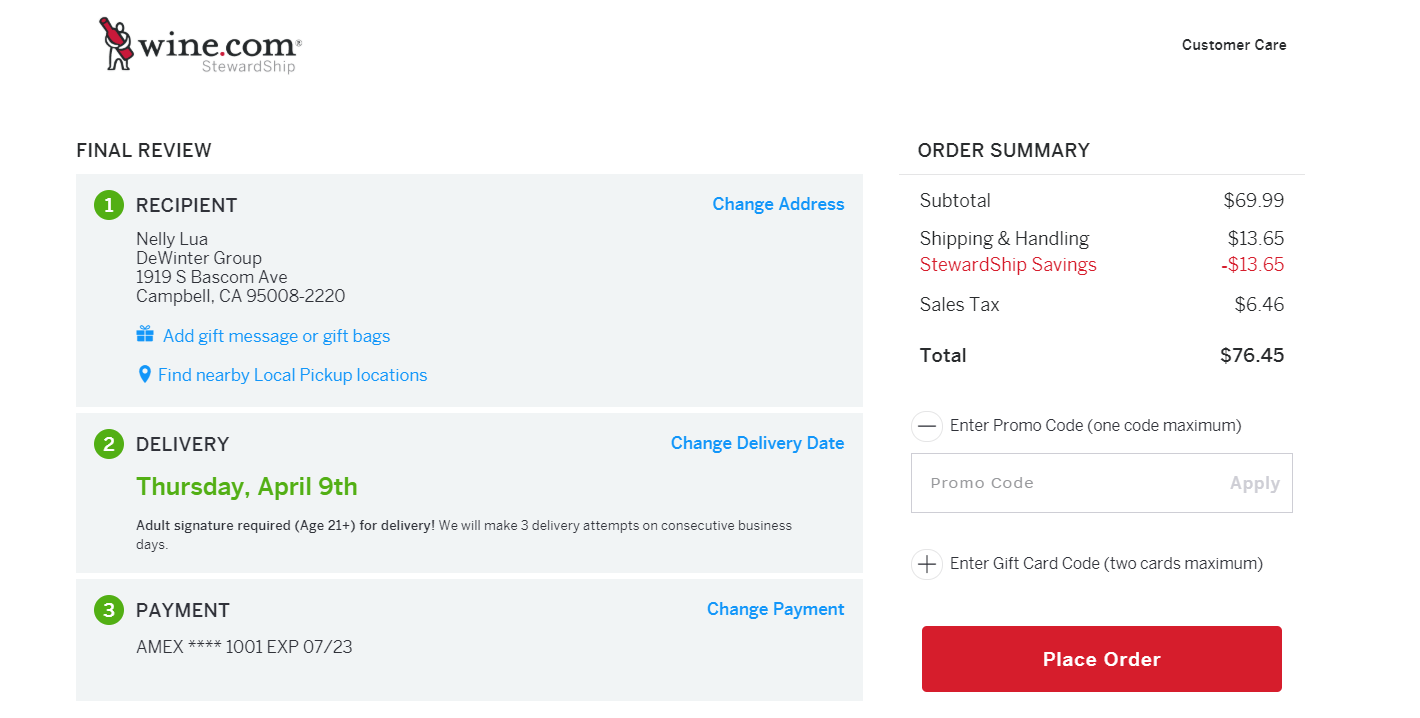Viewport: 1420px width, 718px height.
Task: Open Customer Care page
Action: click(1234, 45)
